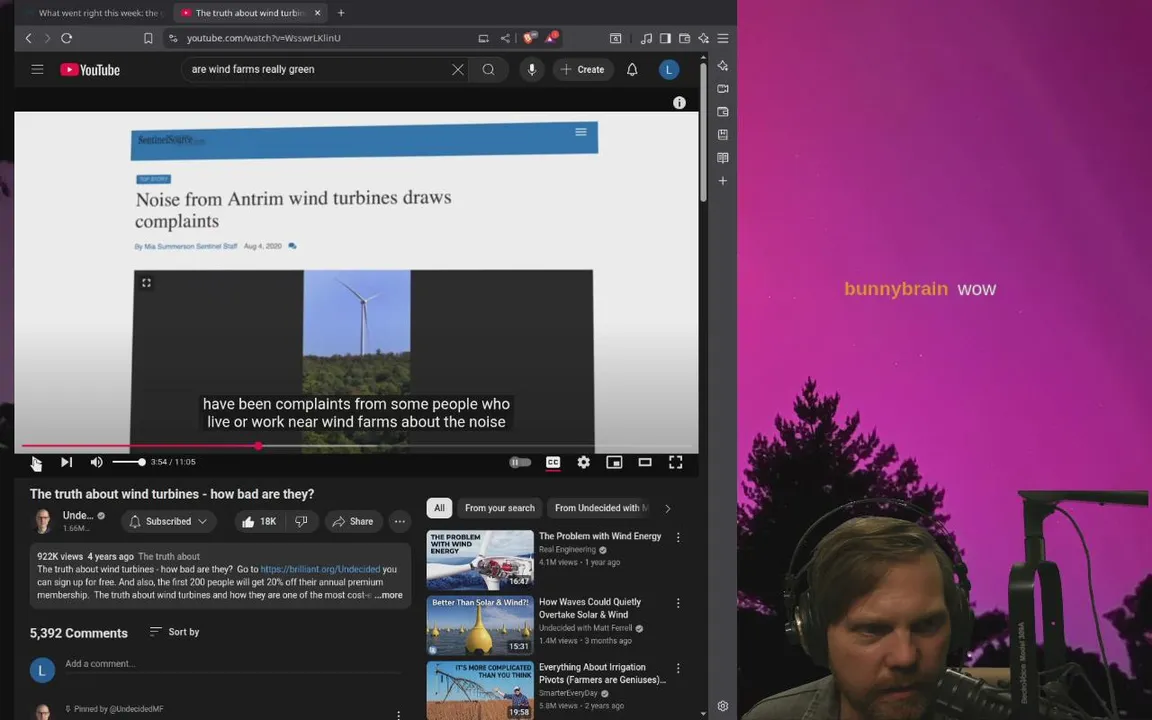This screenshot has height=720, width=1152.
Task: Open the Undecided channel avatar
Action: point(43,521)
